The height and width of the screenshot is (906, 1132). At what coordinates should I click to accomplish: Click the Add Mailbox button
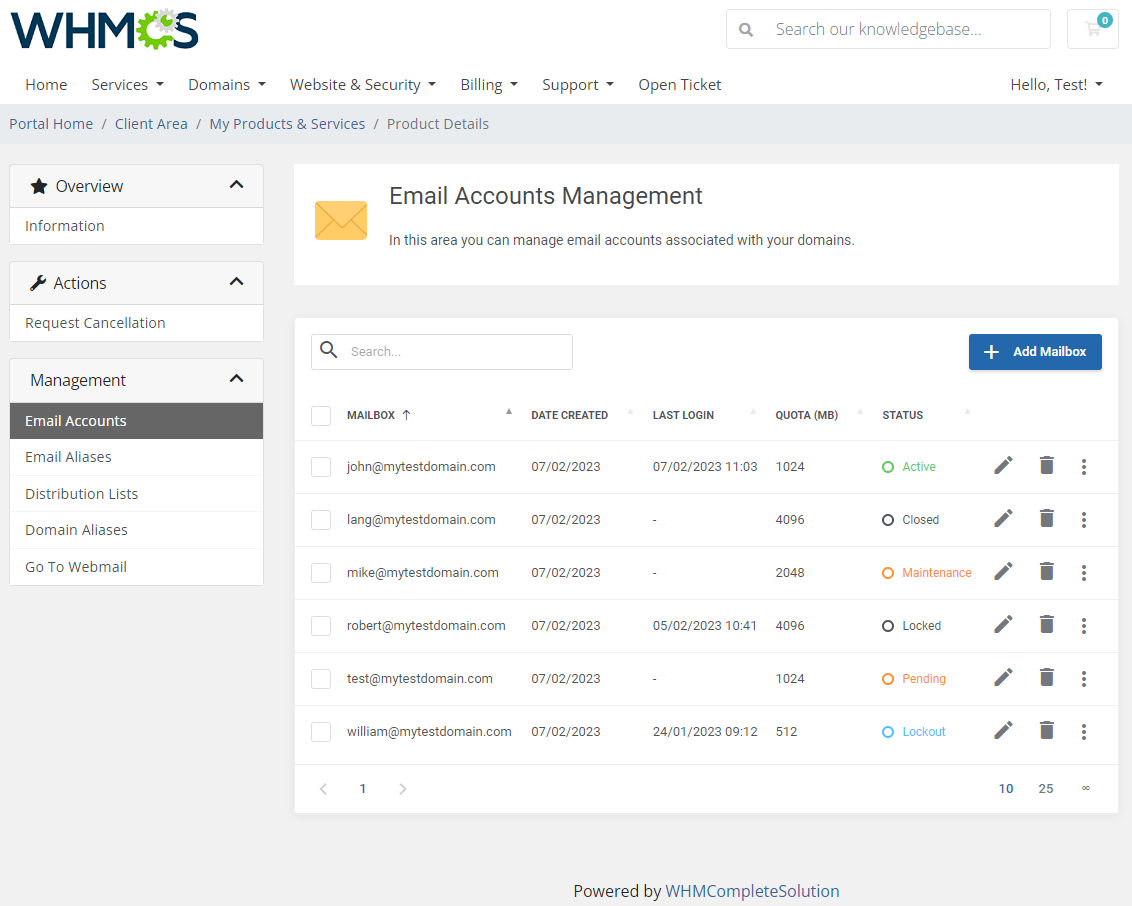coord(1035,352)
